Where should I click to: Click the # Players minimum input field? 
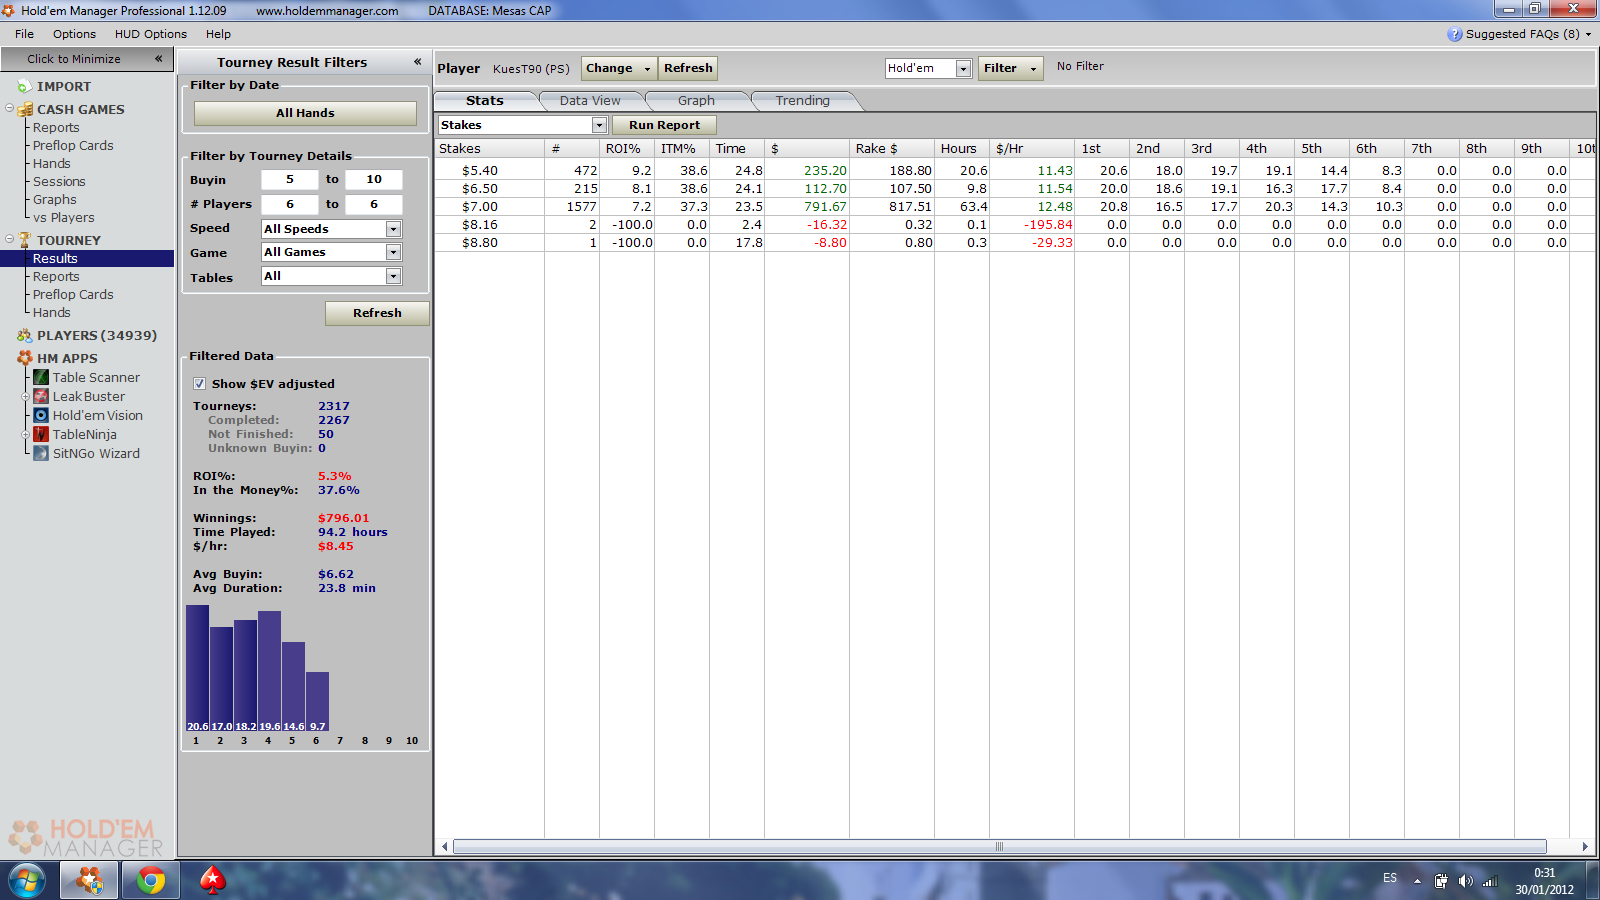(289, 204)
